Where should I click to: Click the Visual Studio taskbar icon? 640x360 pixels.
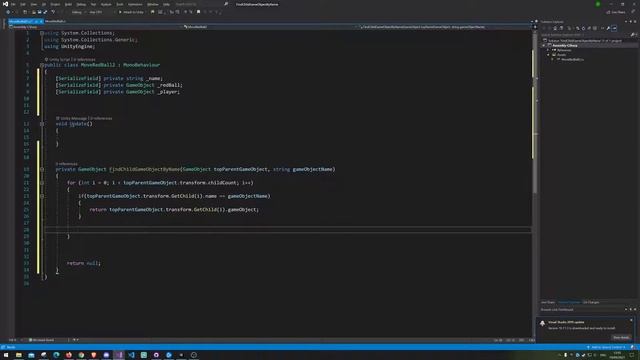[119, 355]
